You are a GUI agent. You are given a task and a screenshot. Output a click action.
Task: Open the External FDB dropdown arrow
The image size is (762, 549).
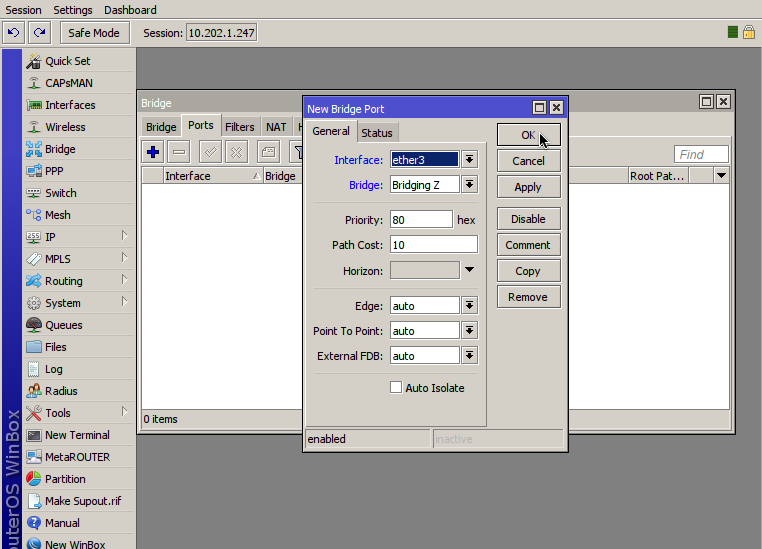coord(469,356)
